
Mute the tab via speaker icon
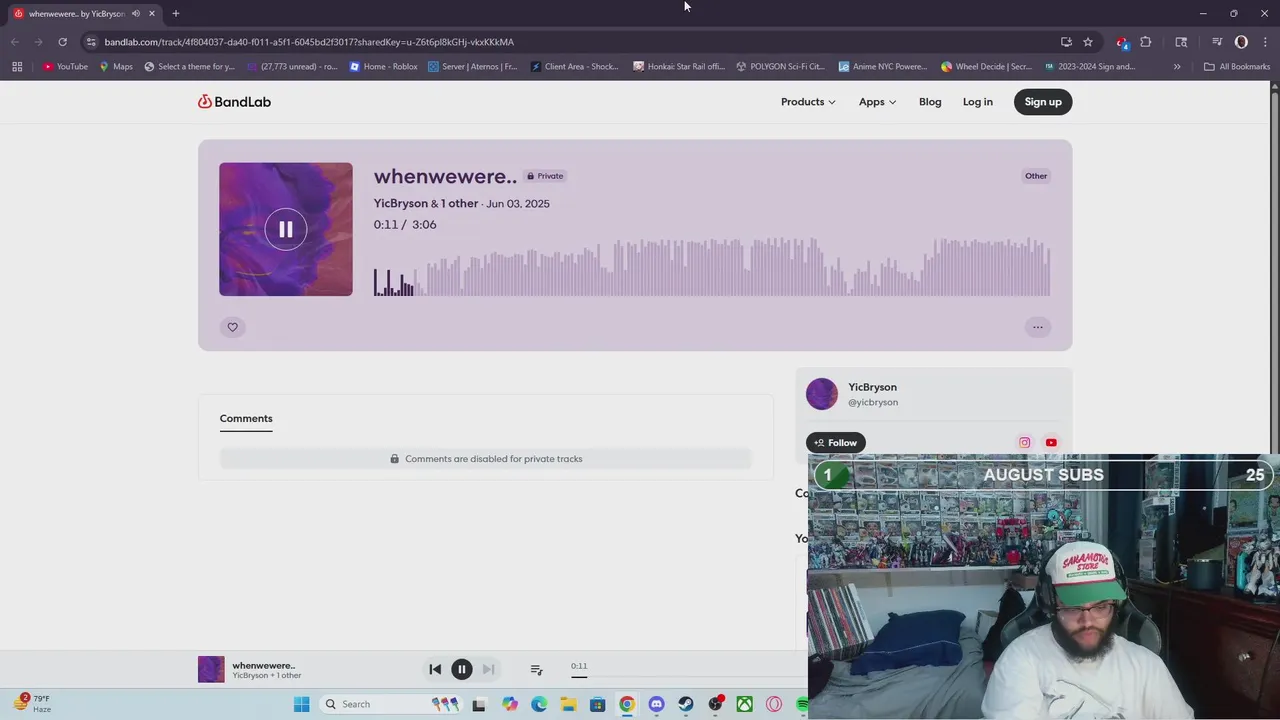click(x=136, y=14)
